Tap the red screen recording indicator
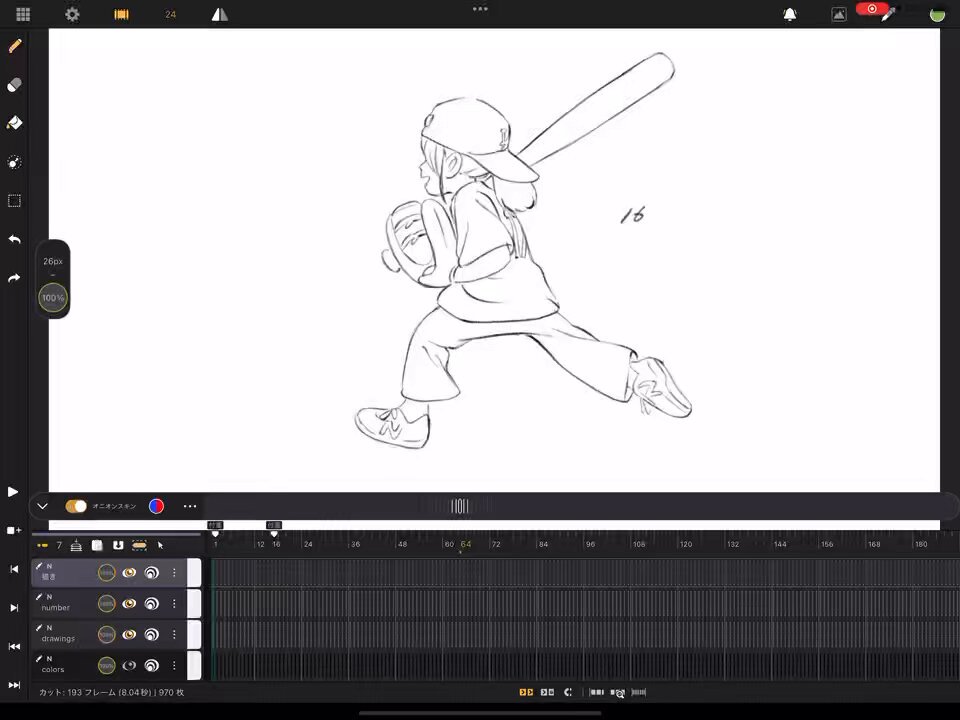960x720 pixels. 872,9
